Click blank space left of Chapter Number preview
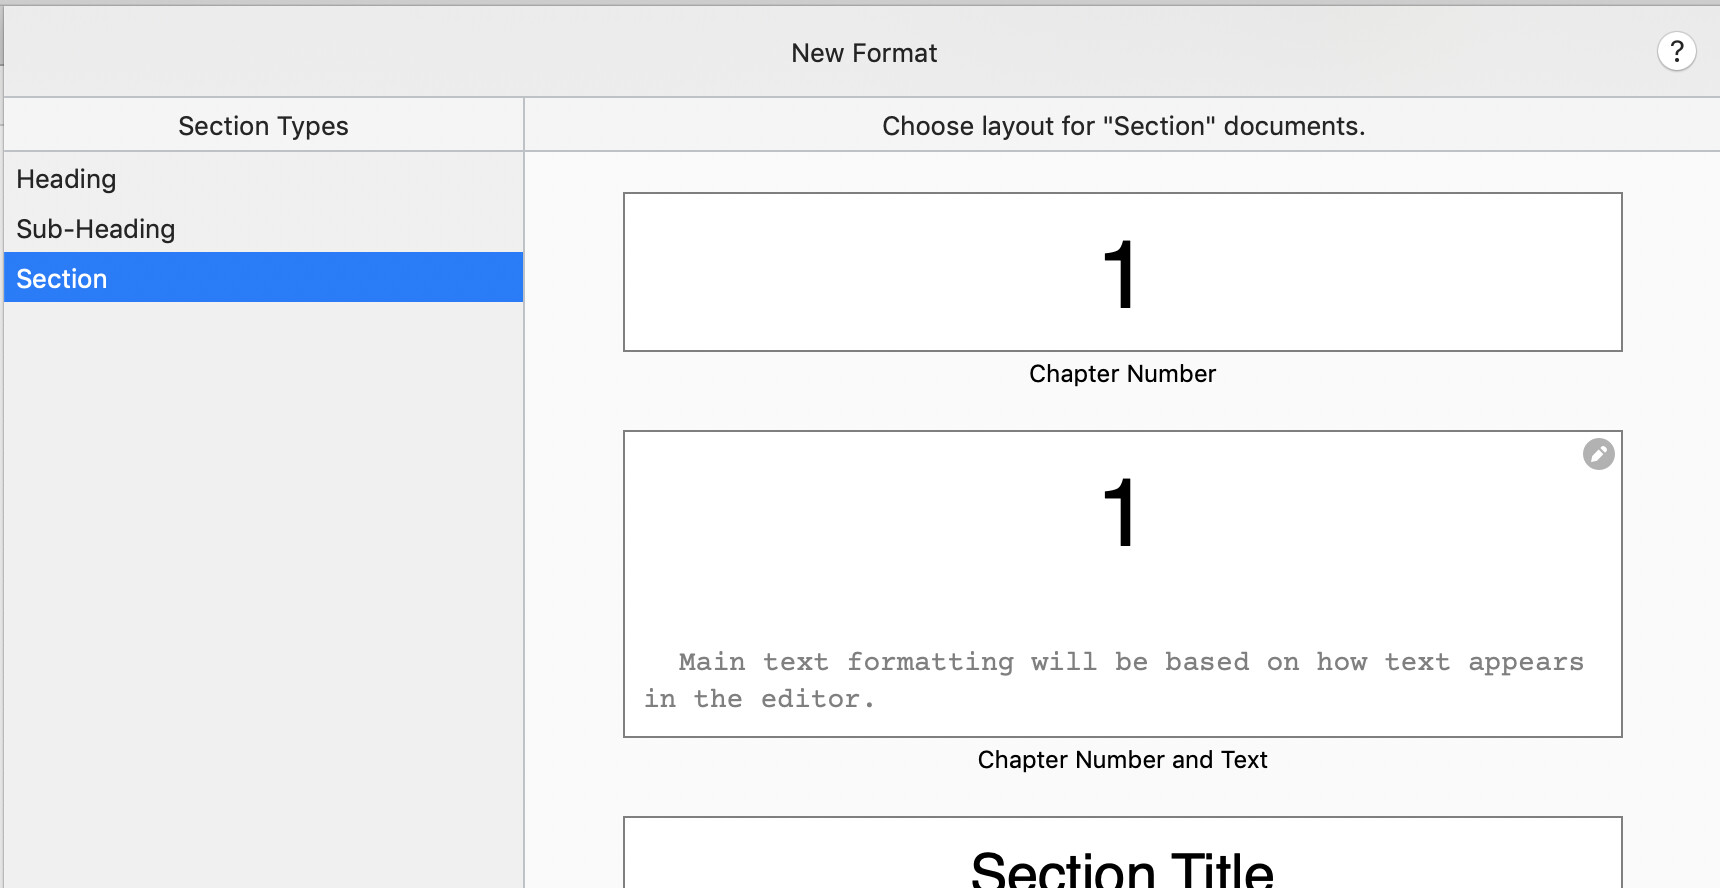The width and height of the screenshot is (1720, 888). click(574, 272)
